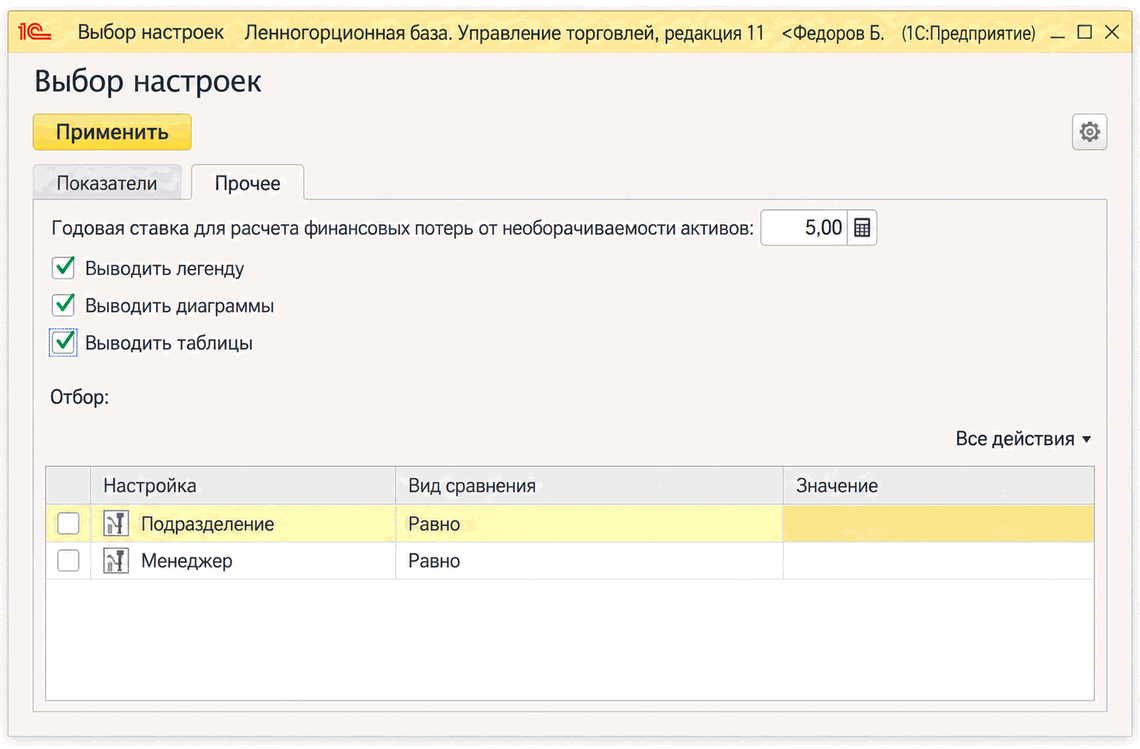Expand the Все действия dropdown

tap(1023, 438)
